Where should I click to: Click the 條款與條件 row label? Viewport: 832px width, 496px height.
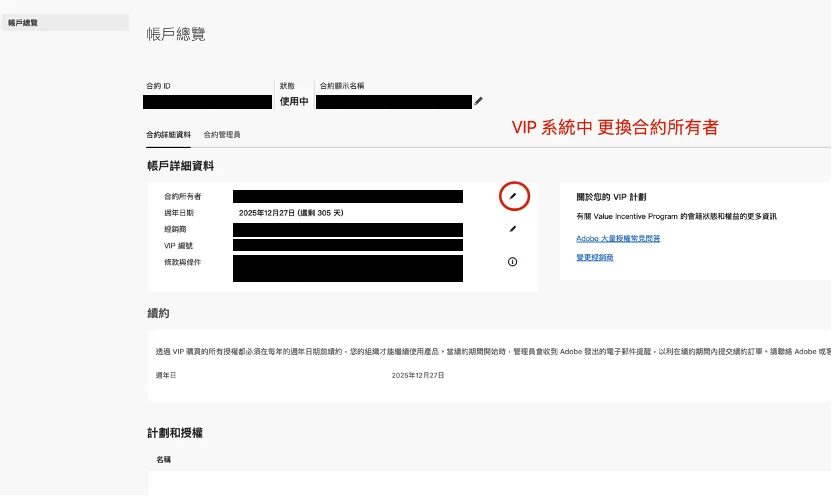point(183,262)
